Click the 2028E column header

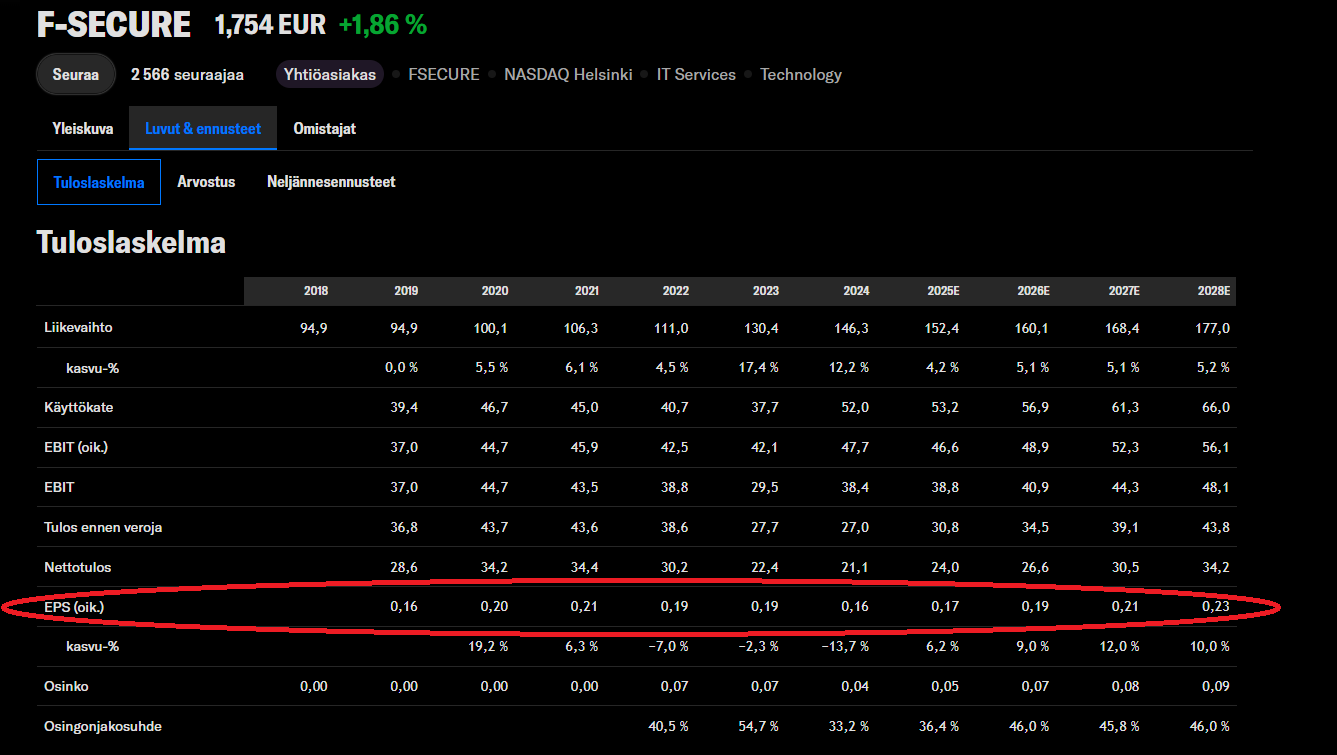[x=1213, y=291]
